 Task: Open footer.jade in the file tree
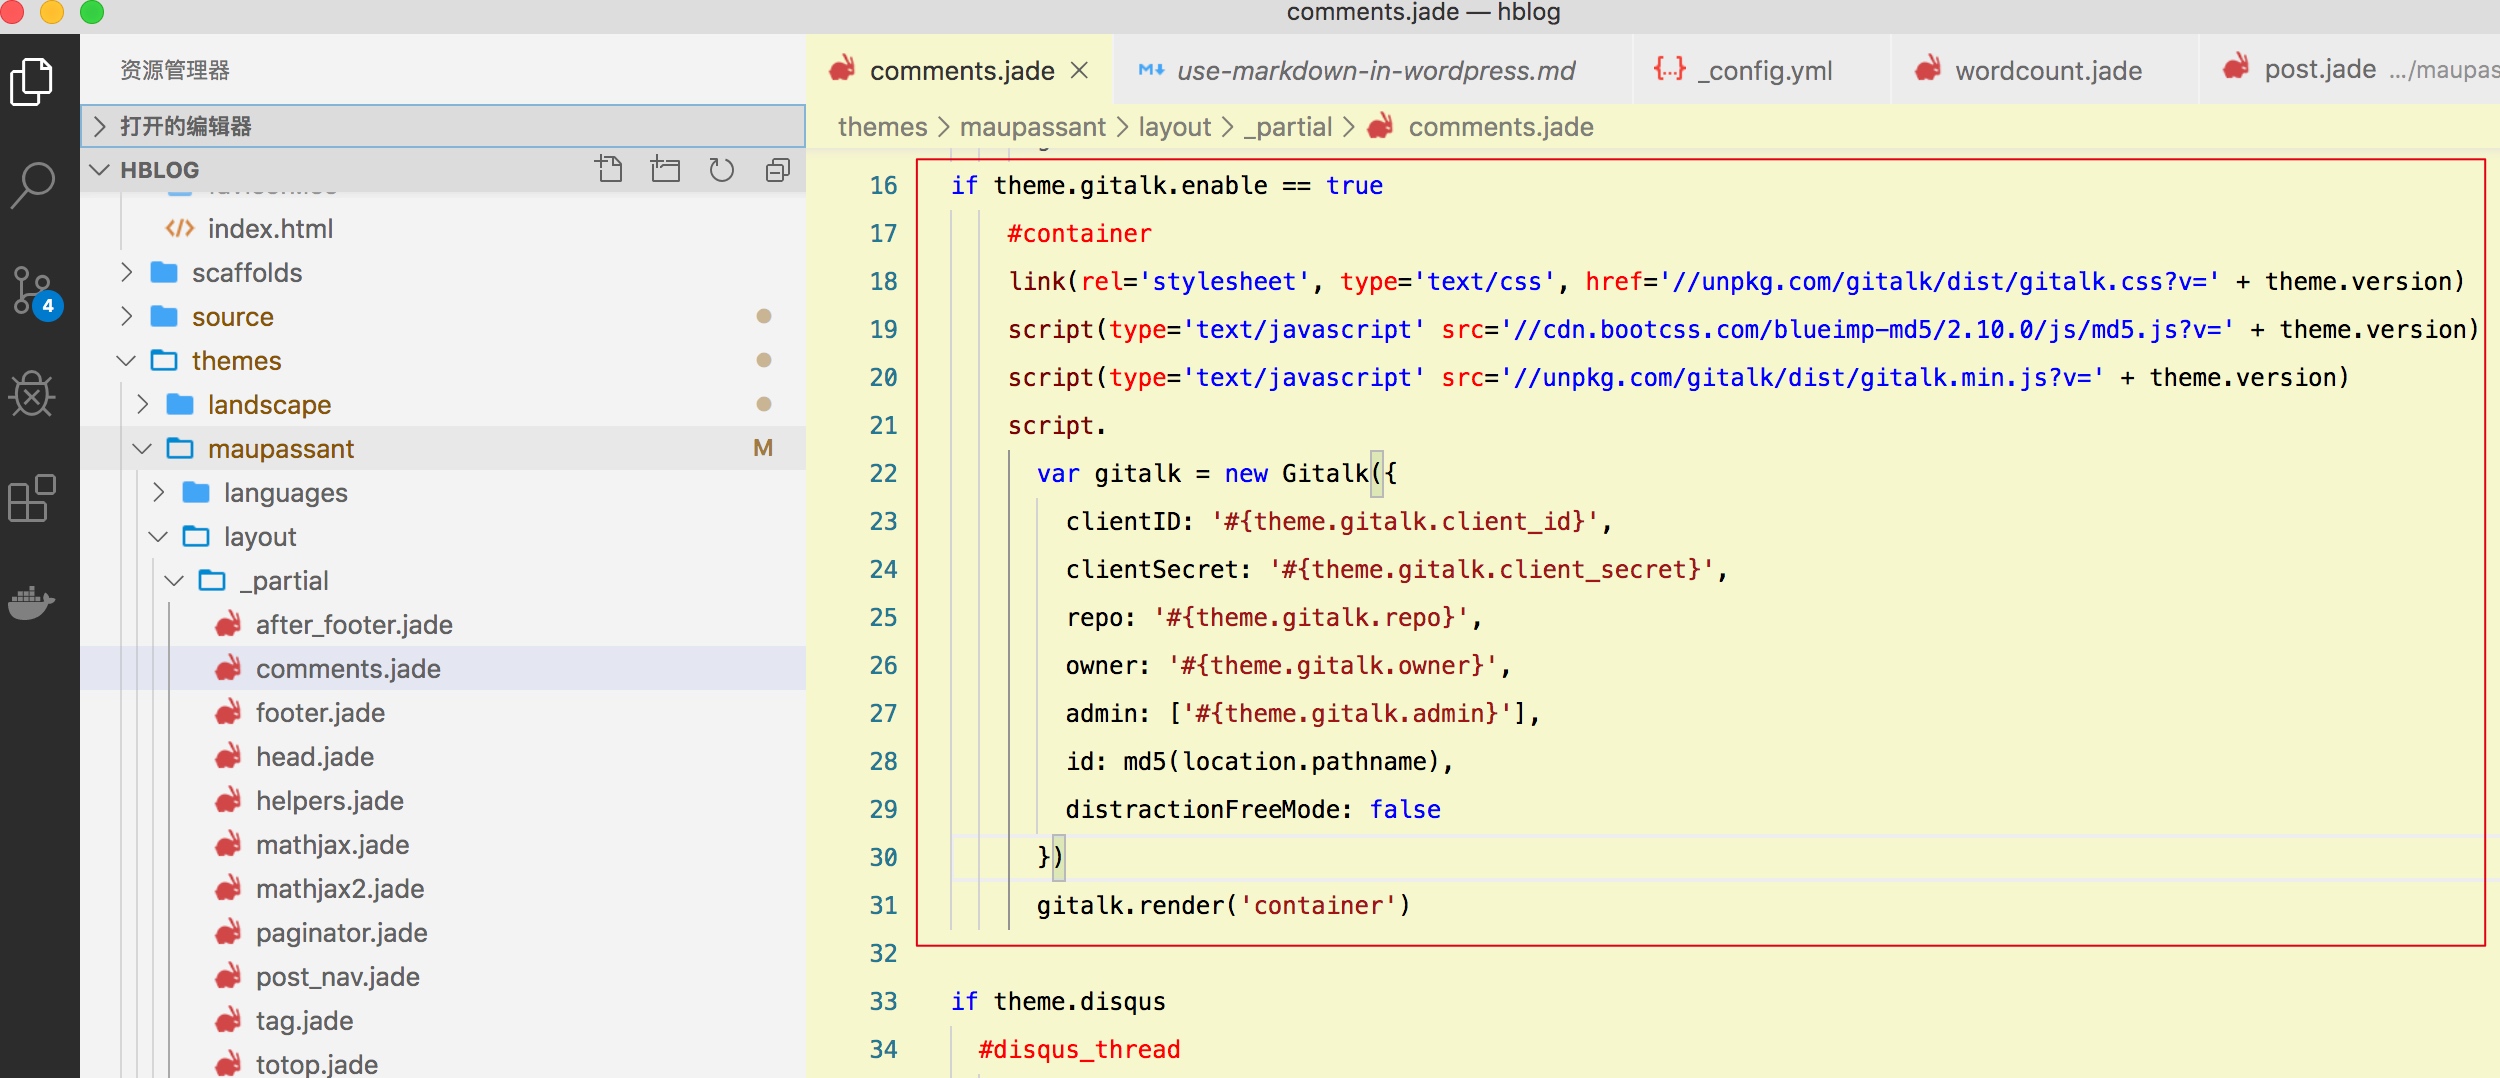pos(442,713)
